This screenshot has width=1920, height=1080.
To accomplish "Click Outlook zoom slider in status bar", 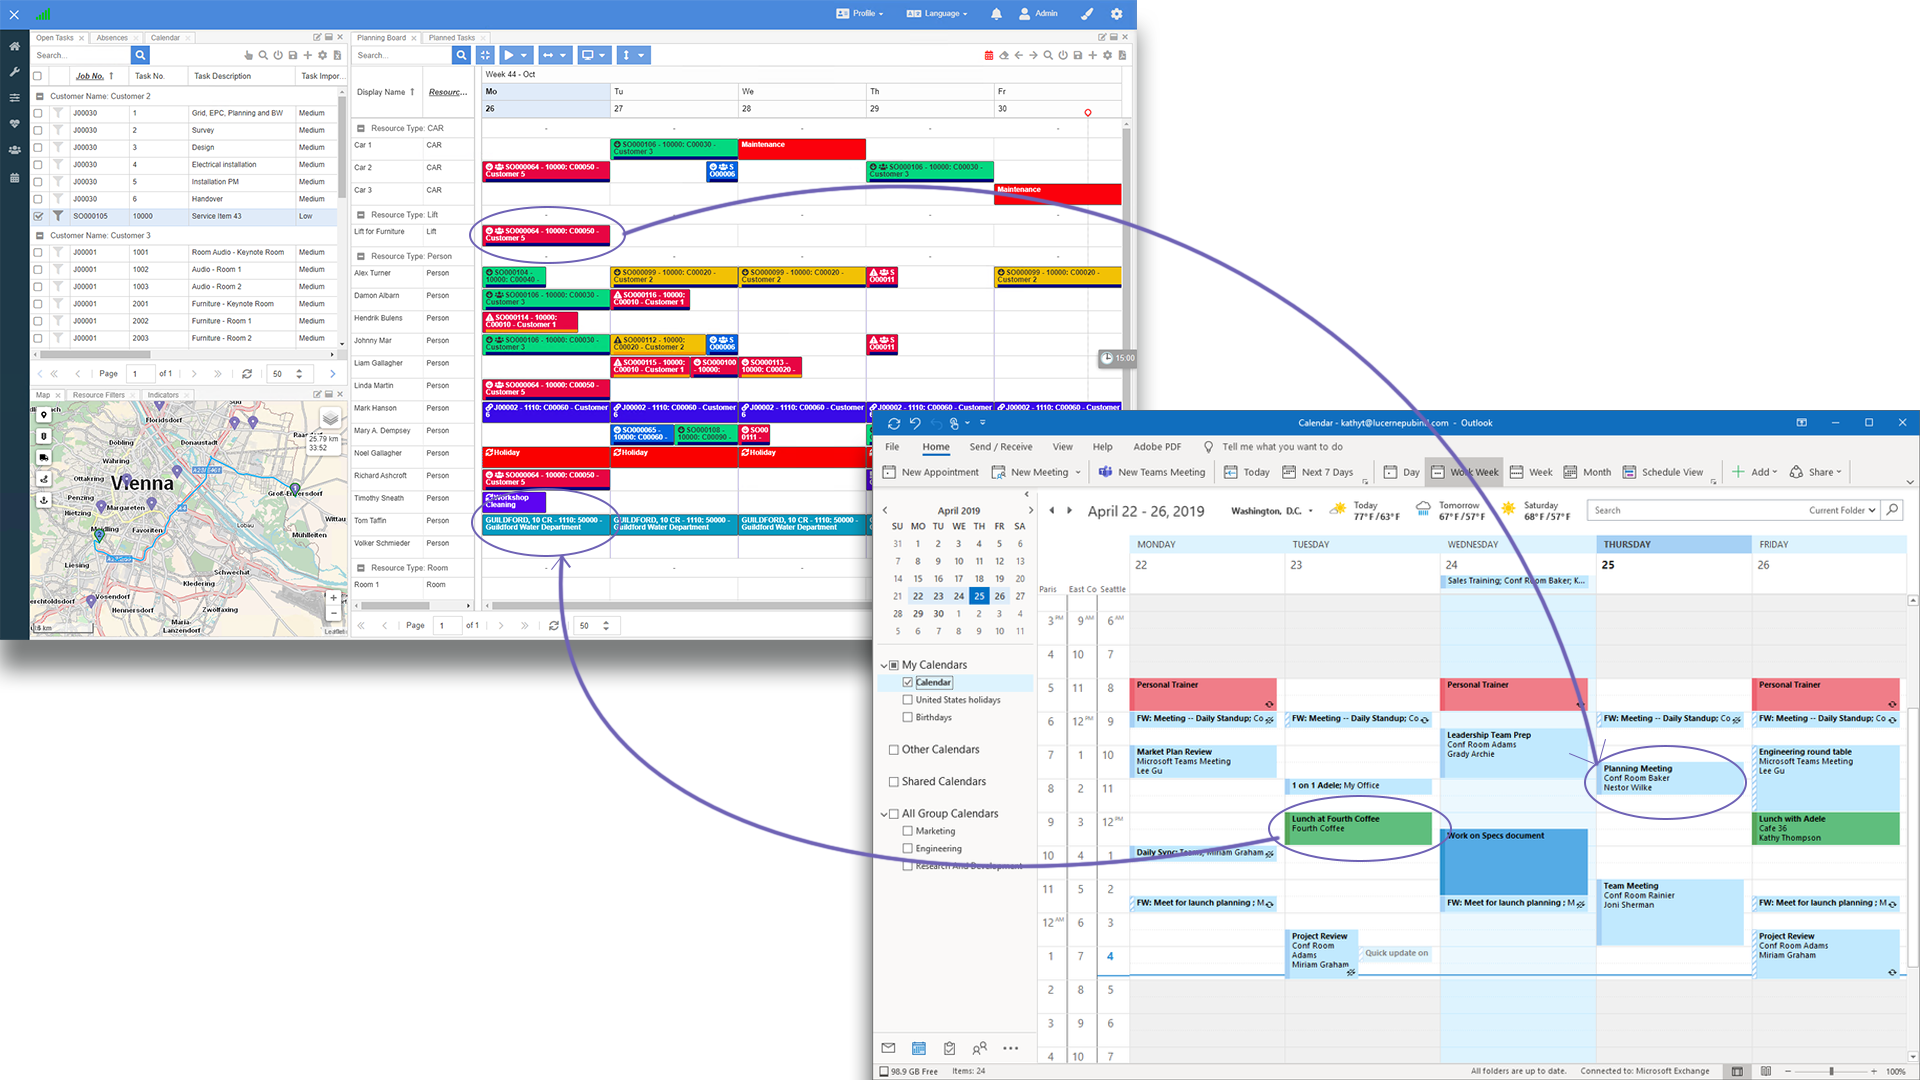I will 1832,1071.
